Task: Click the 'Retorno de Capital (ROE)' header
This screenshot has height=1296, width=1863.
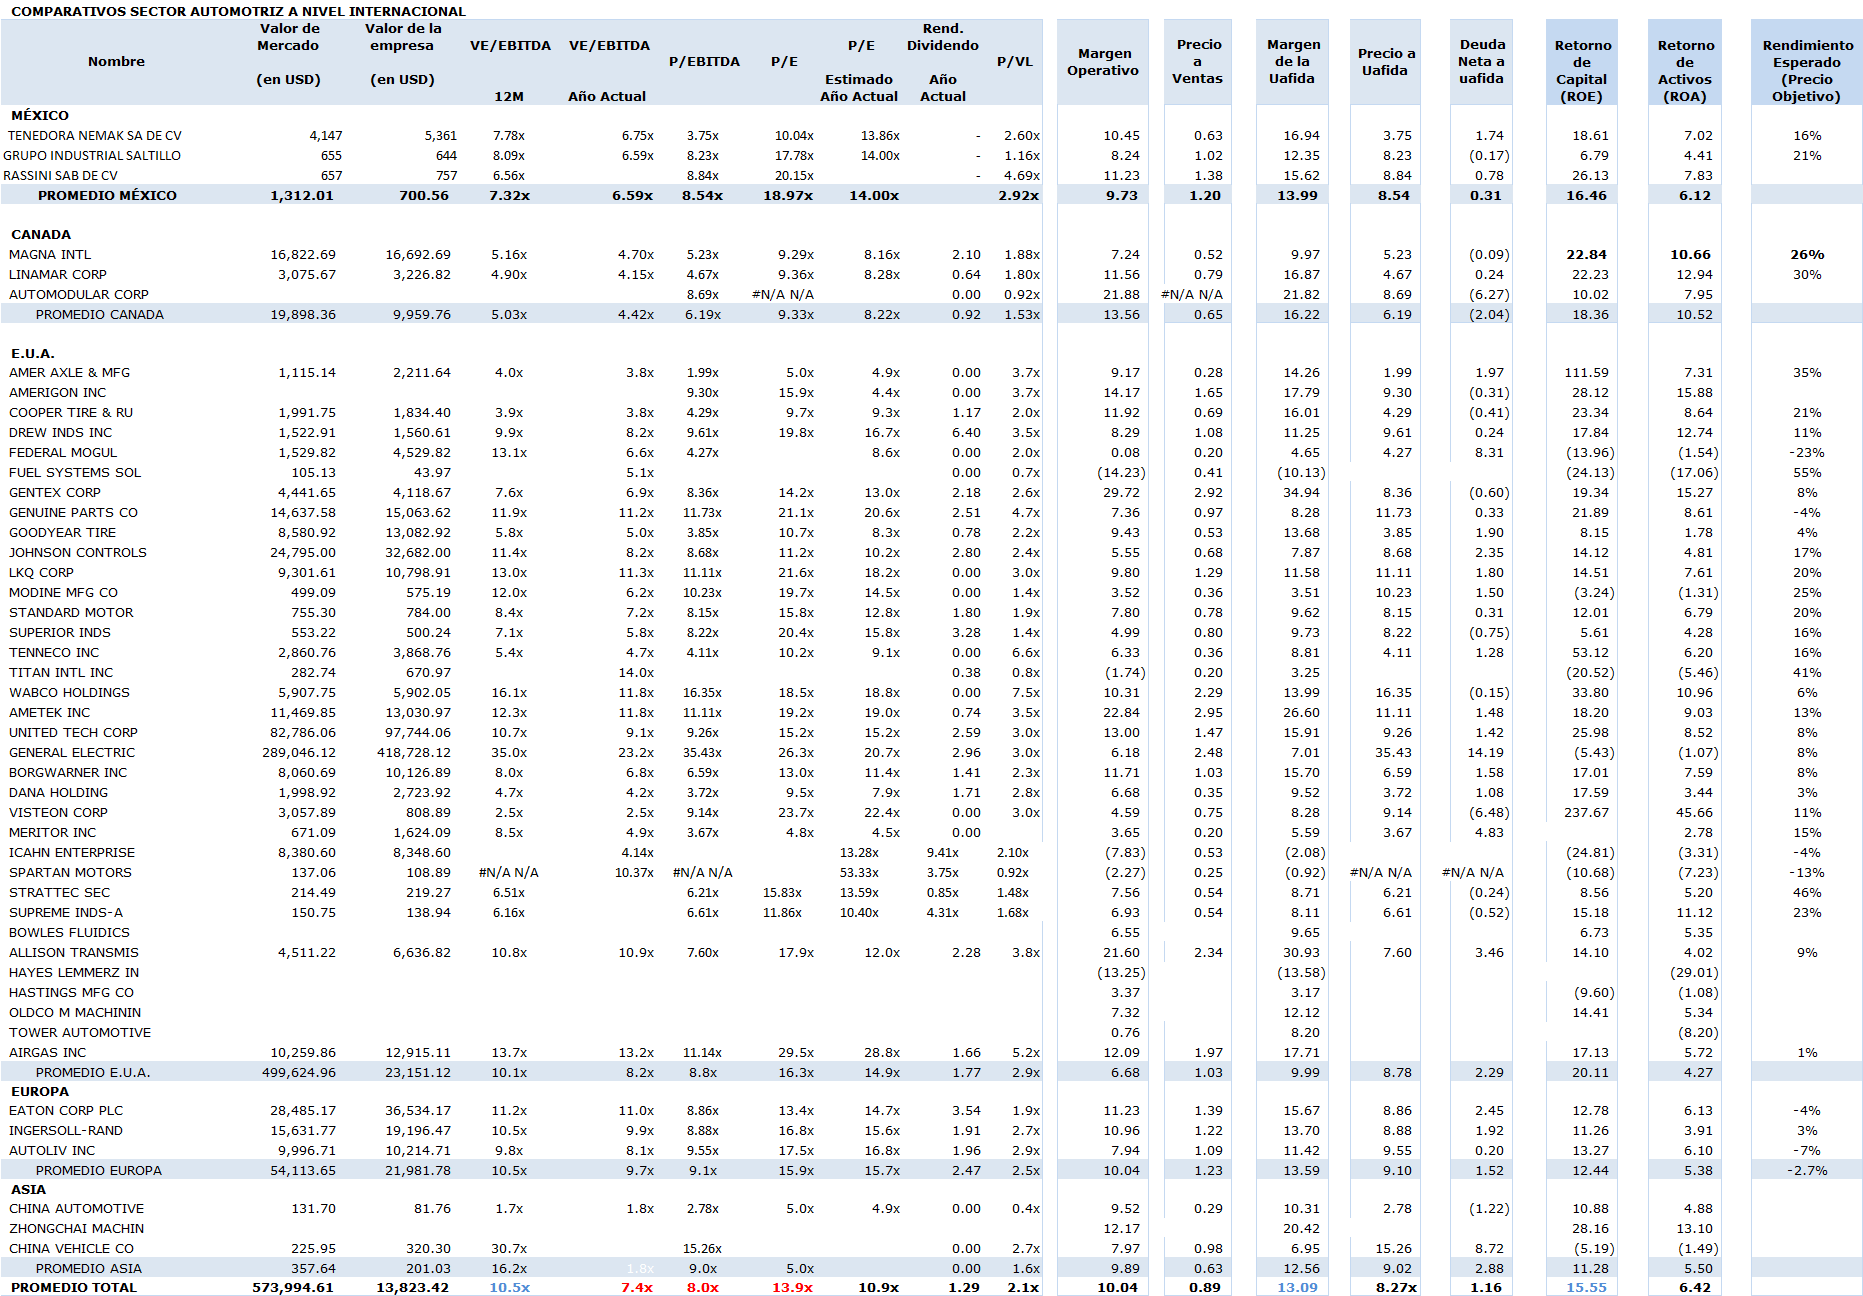Action: (x=1582, y=71)
